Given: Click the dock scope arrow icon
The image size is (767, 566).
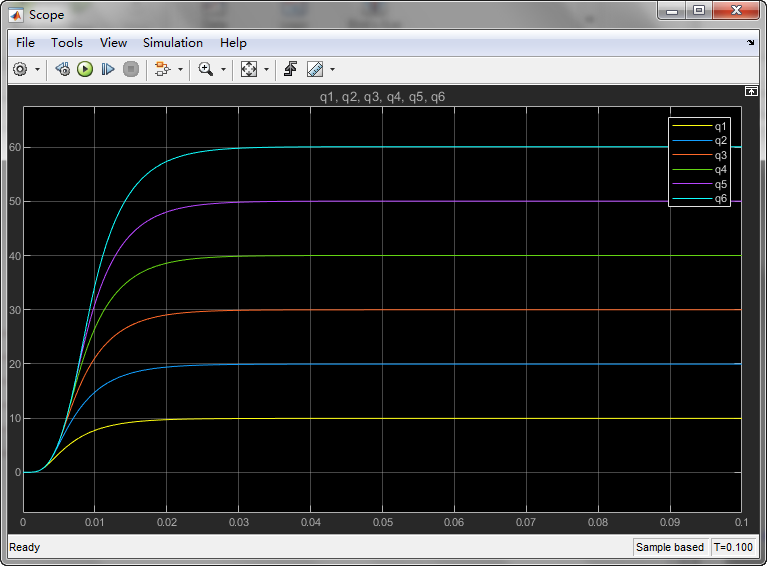Looking at the screenshot, I should tap(750, 43).
